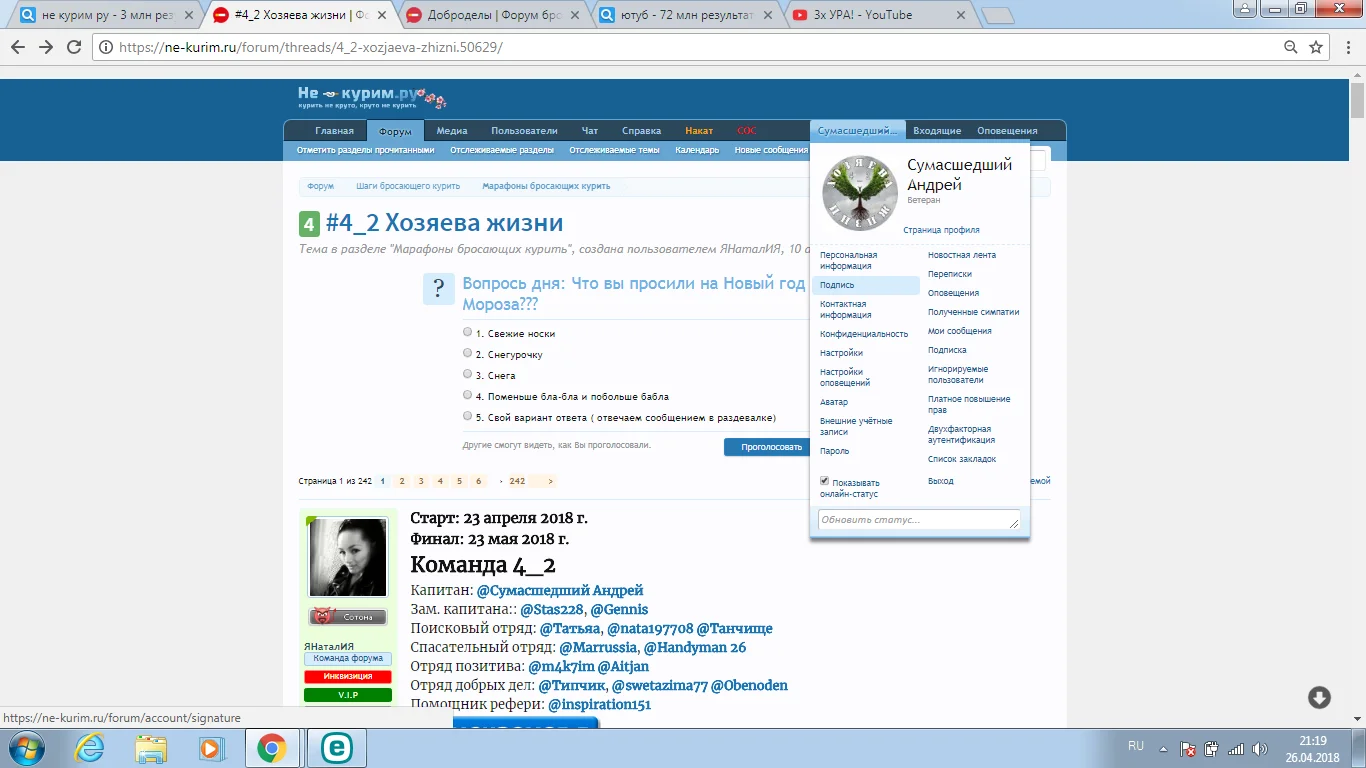The height and width of the screenshot is (768, 1366).
Task: Go to thread page 2
Action: [x=402, y=481]
